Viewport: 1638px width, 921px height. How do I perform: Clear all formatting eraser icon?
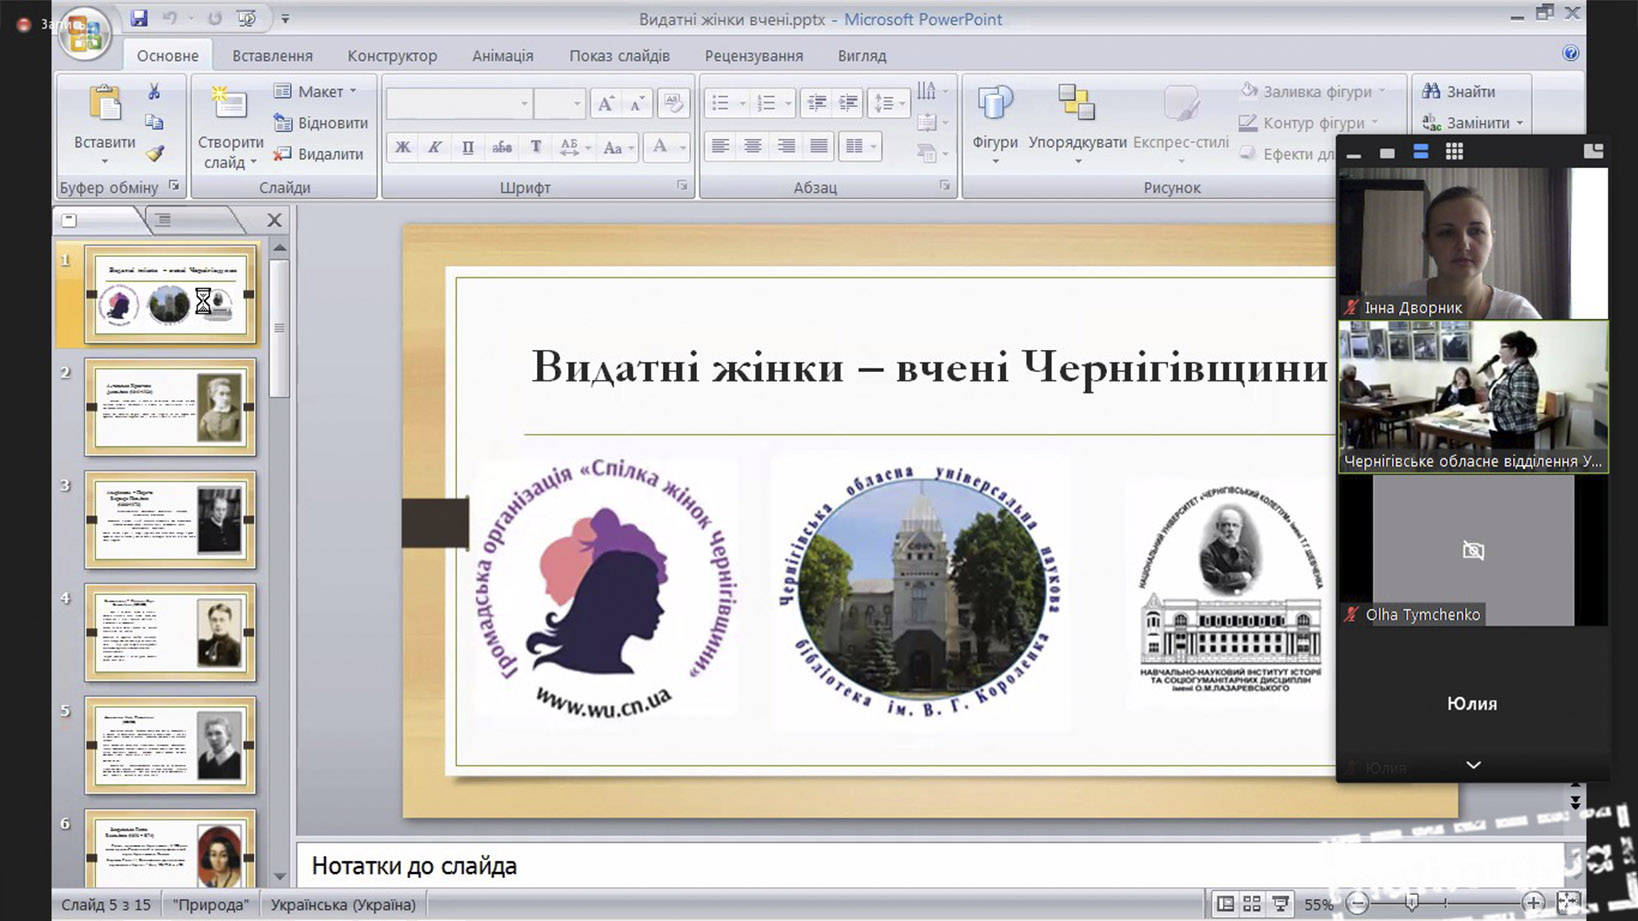click(x=674, y=103)
